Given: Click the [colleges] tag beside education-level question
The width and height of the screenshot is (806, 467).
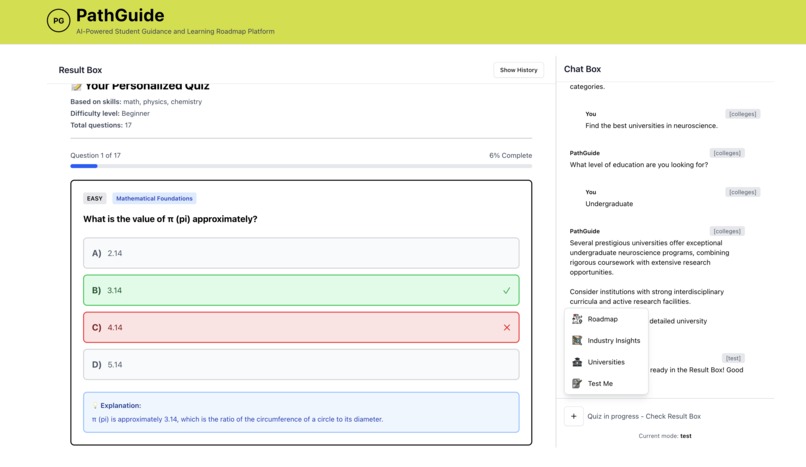Looking at the screenshot, I should [x=727, y=153].
